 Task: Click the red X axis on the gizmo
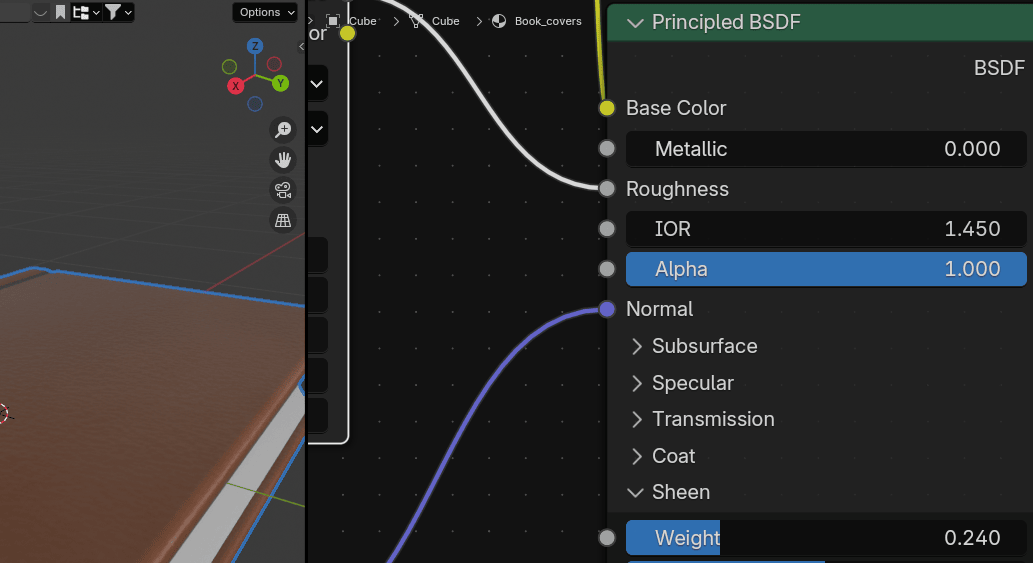pyautogui.click(x=236, y=86)
